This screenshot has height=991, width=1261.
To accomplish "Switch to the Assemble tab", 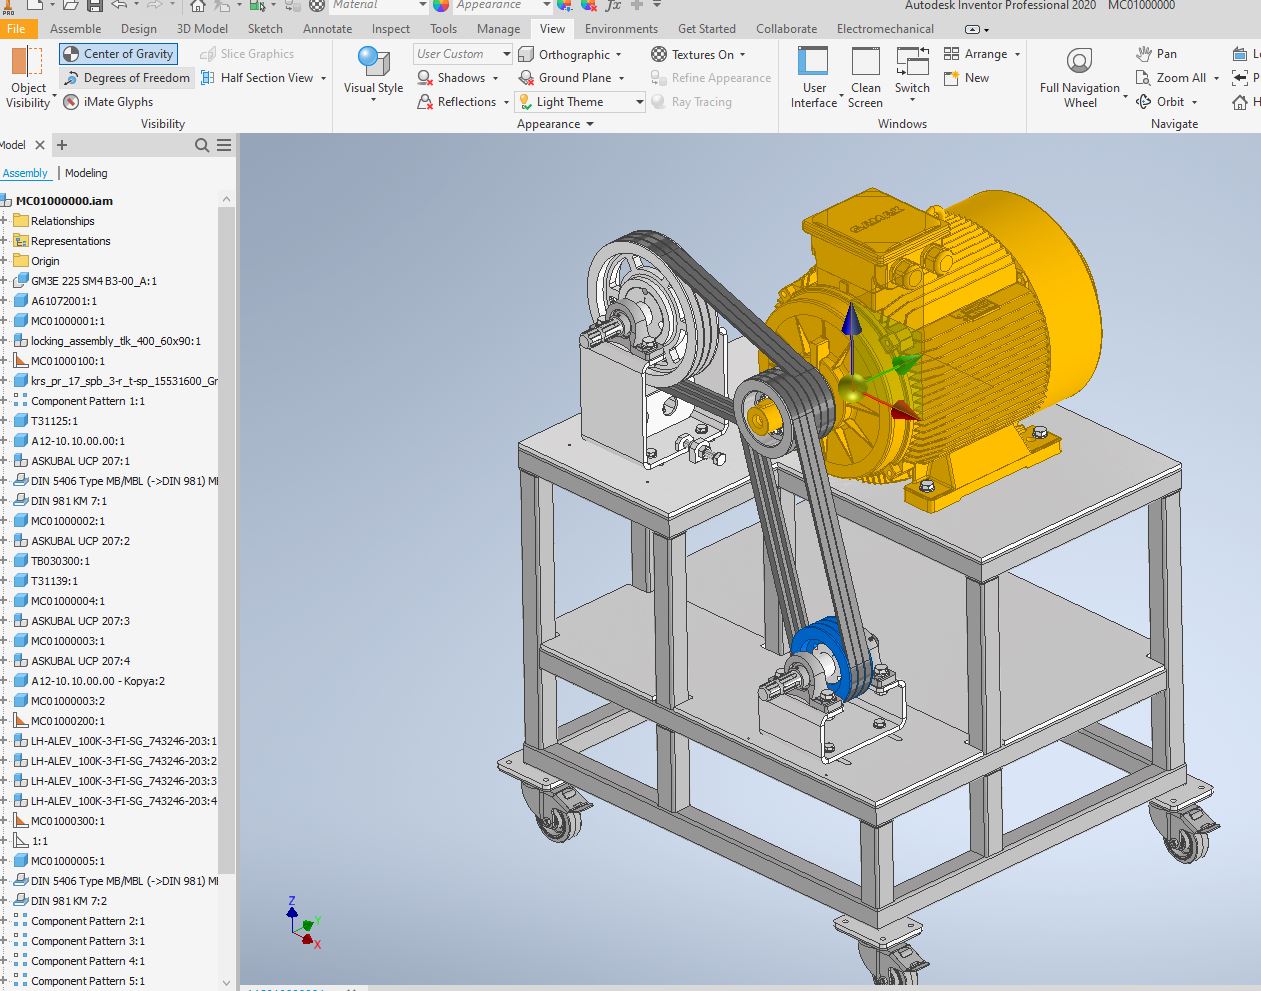I will click(75, 29).
